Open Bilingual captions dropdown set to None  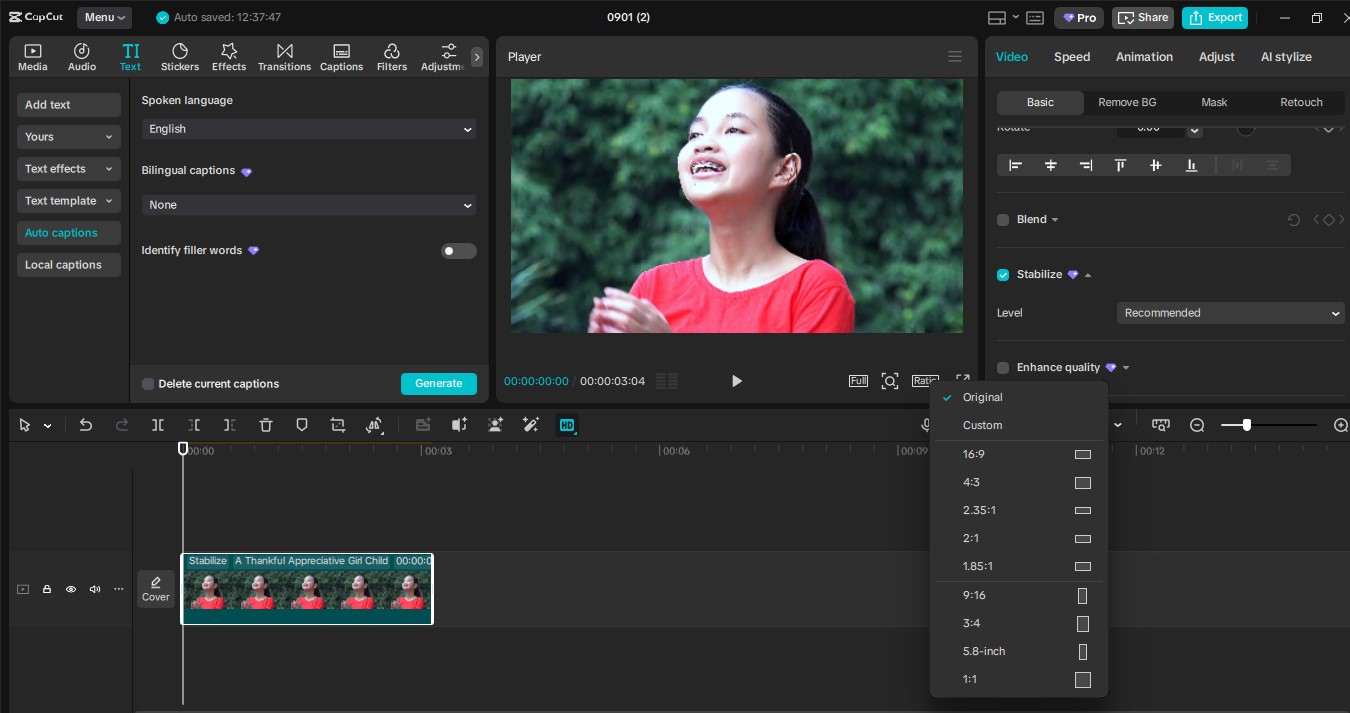click(308, 205)
